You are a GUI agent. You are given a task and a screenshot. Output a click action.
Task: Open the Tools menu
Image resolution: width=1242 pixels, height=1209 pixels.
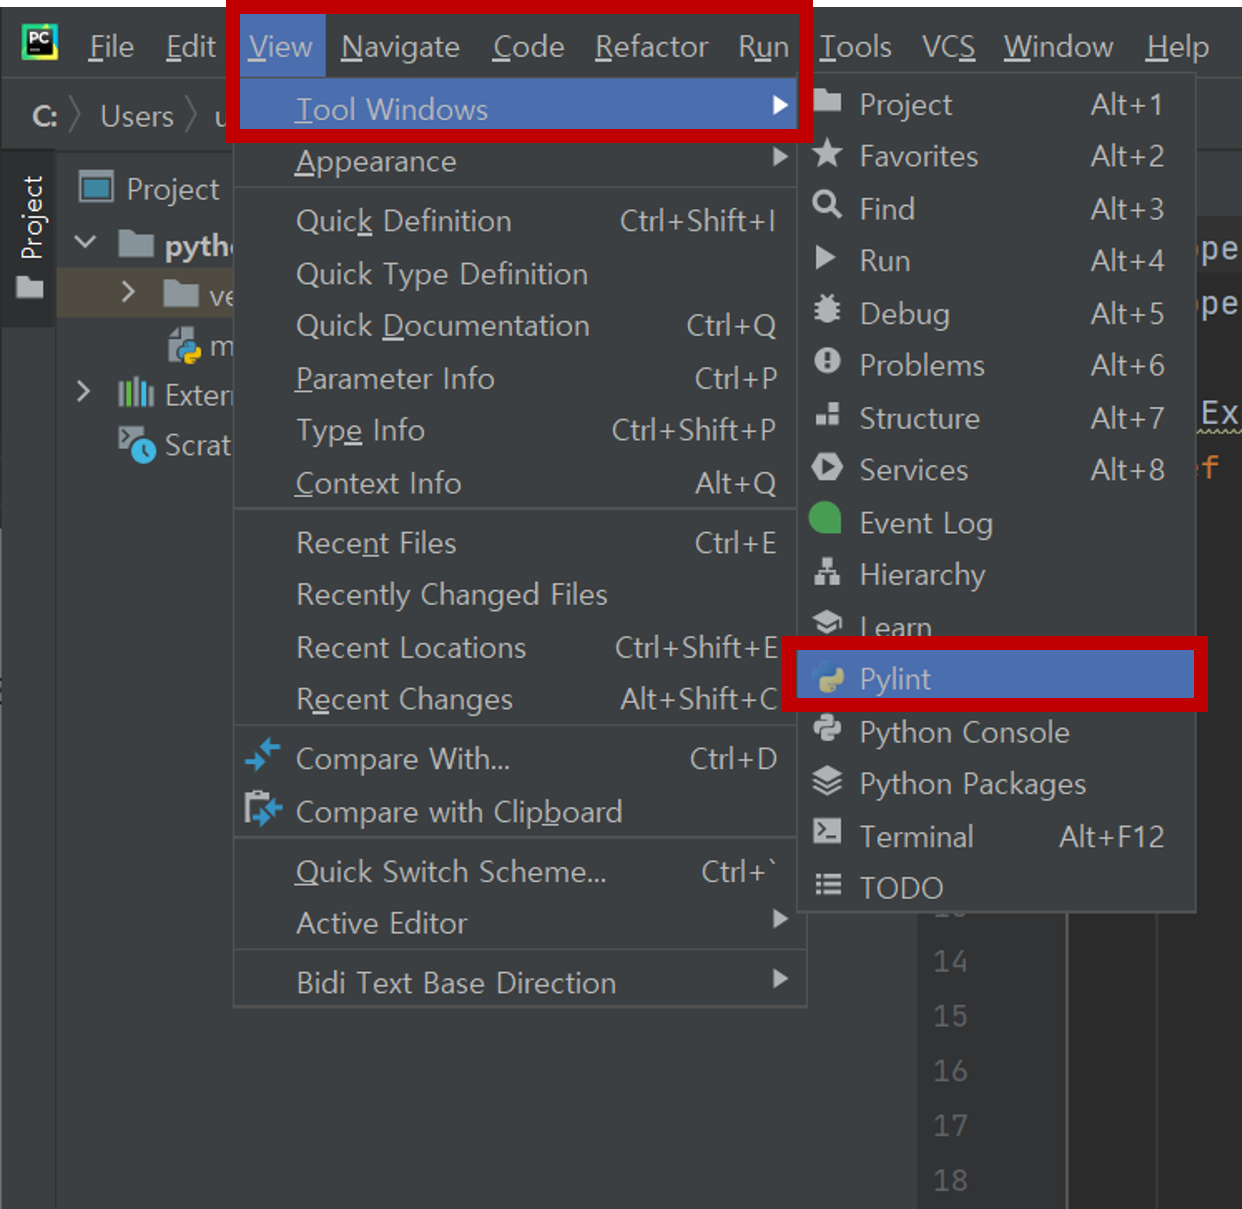(x=855, y=46)
